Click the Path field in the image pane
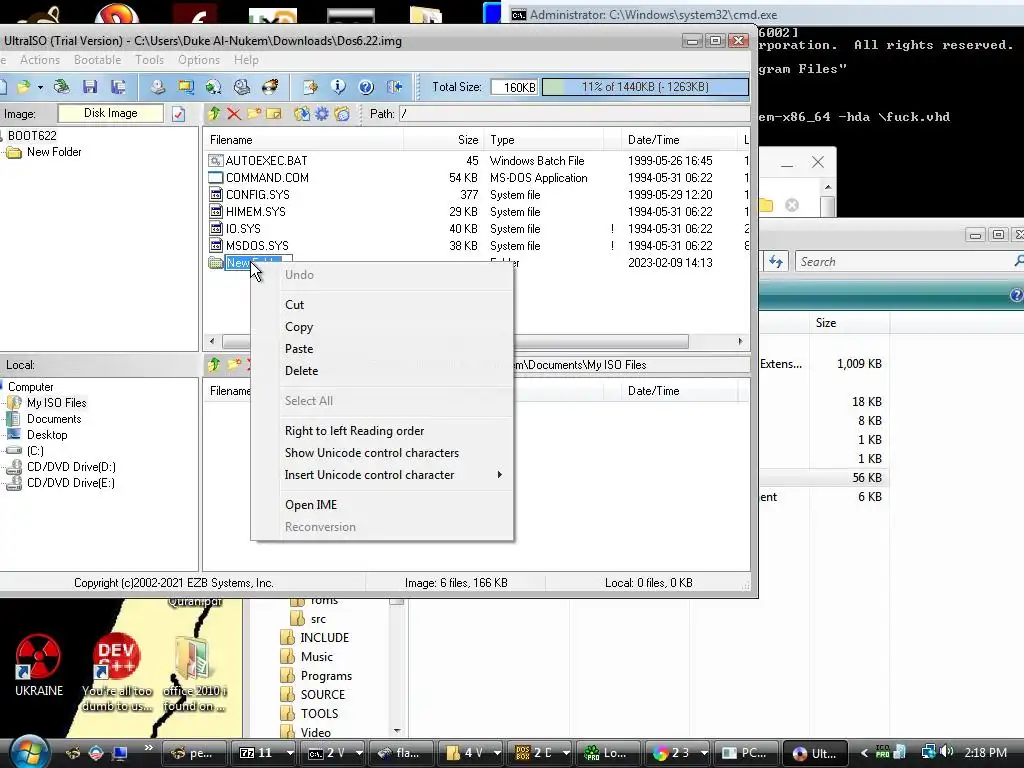The height and width of the screenshot is (768, 1024). (573, 114)
